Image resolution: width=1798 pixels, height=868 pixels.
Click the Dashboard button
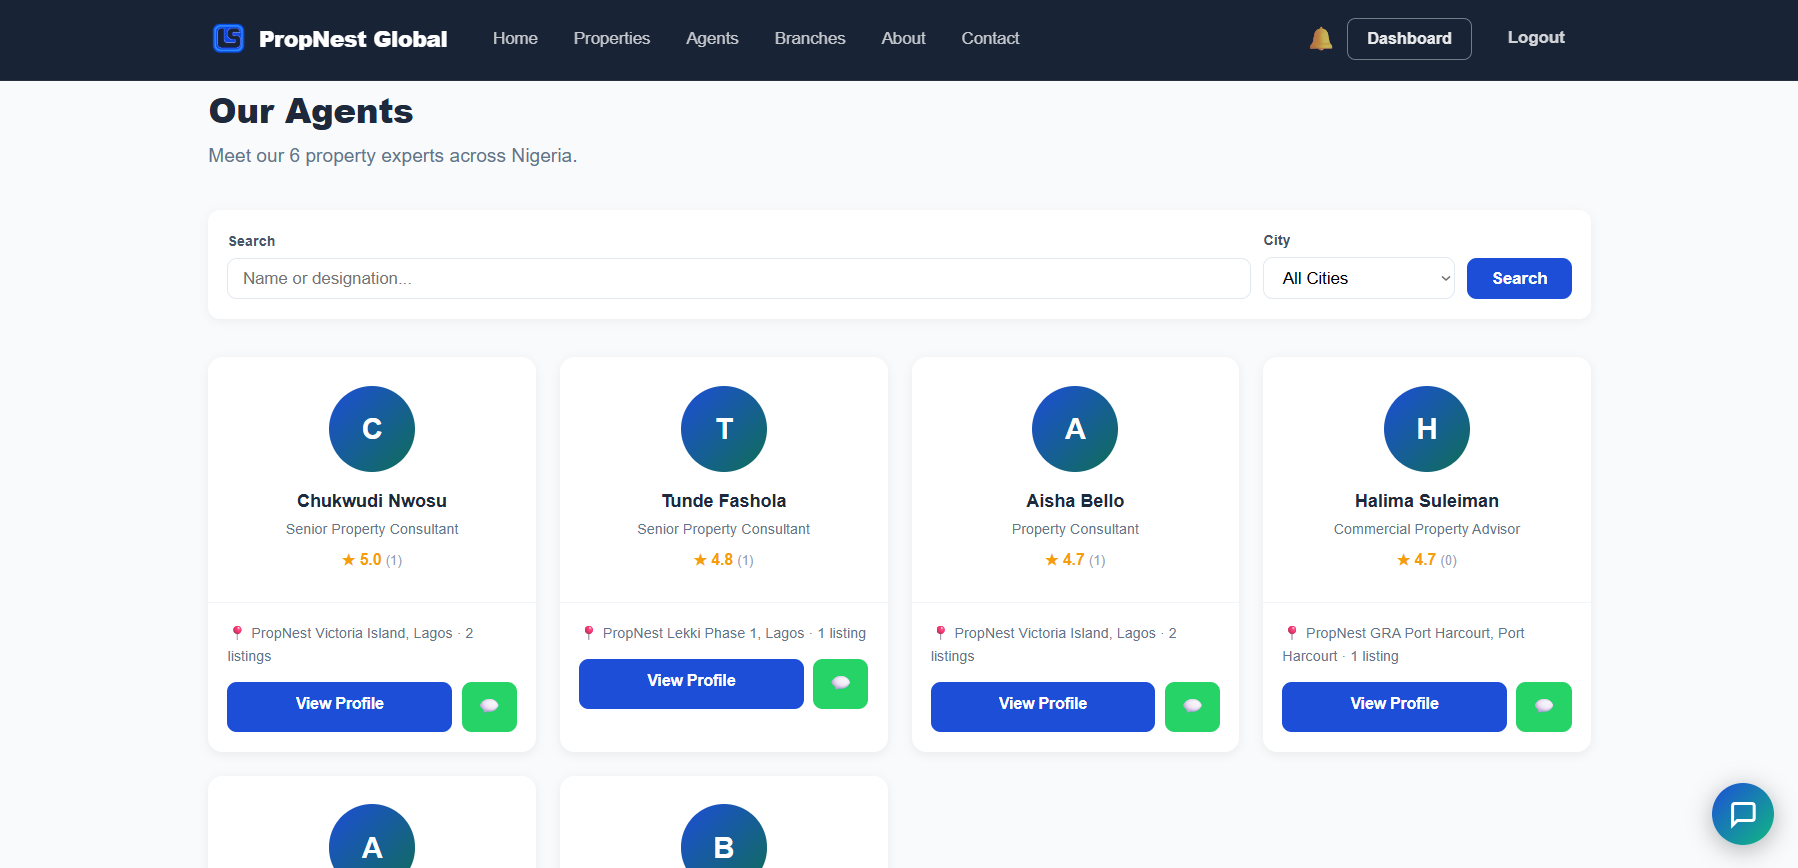1409,39
